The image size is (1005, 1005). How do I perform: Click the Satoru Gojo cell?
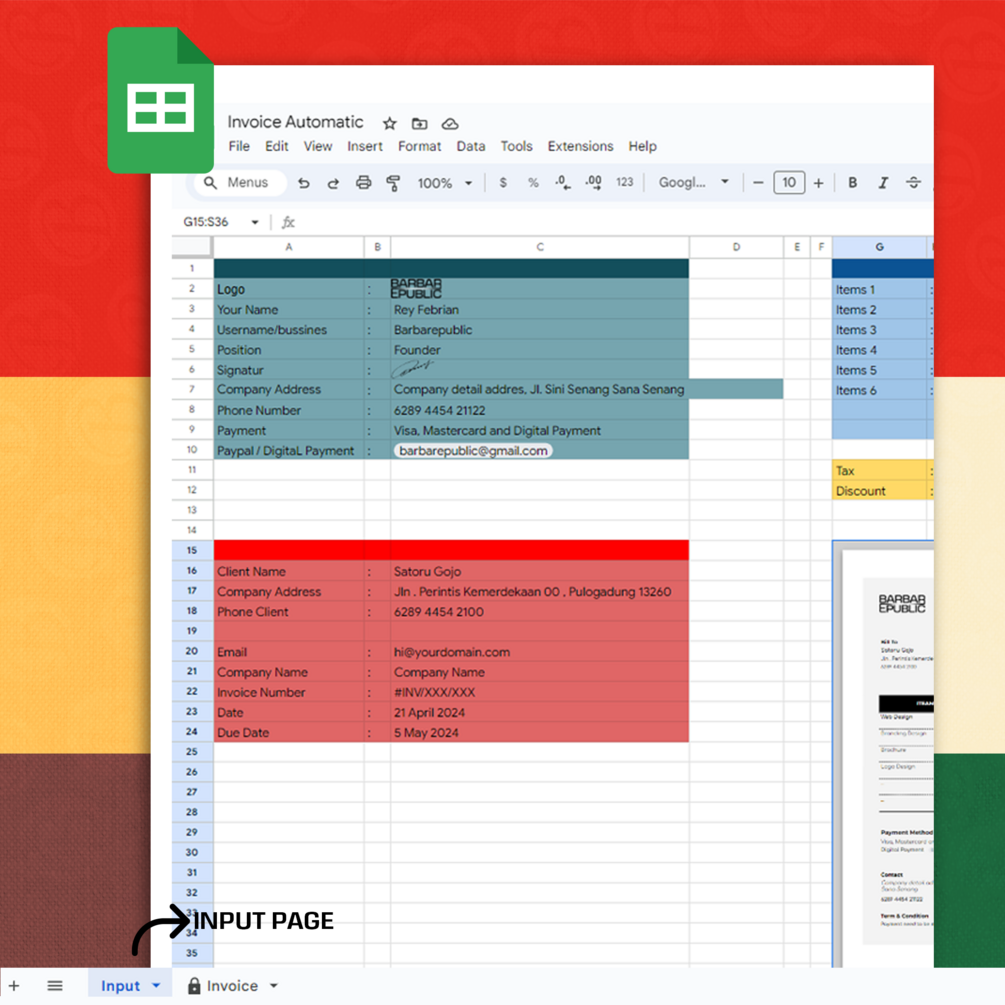pyautogui.click(x=540, y=571)
